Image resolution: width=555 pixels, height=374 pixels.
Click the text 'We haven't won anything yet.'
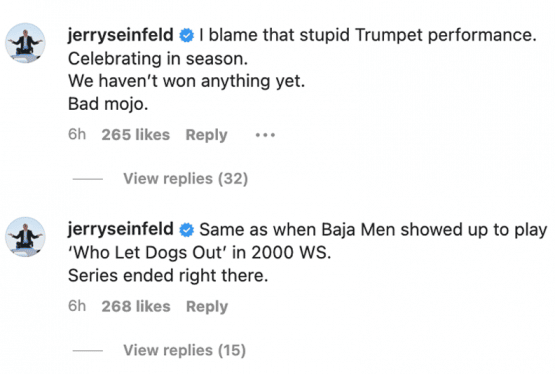click(x=187, y=81)
